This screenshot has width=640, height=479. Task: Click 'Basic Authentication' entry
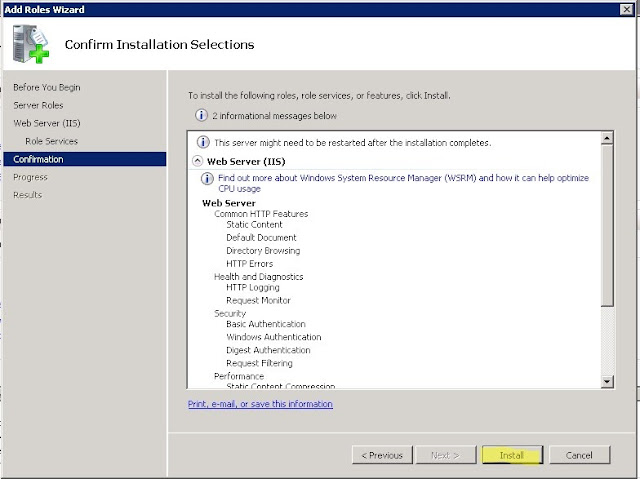coord(266,324)
